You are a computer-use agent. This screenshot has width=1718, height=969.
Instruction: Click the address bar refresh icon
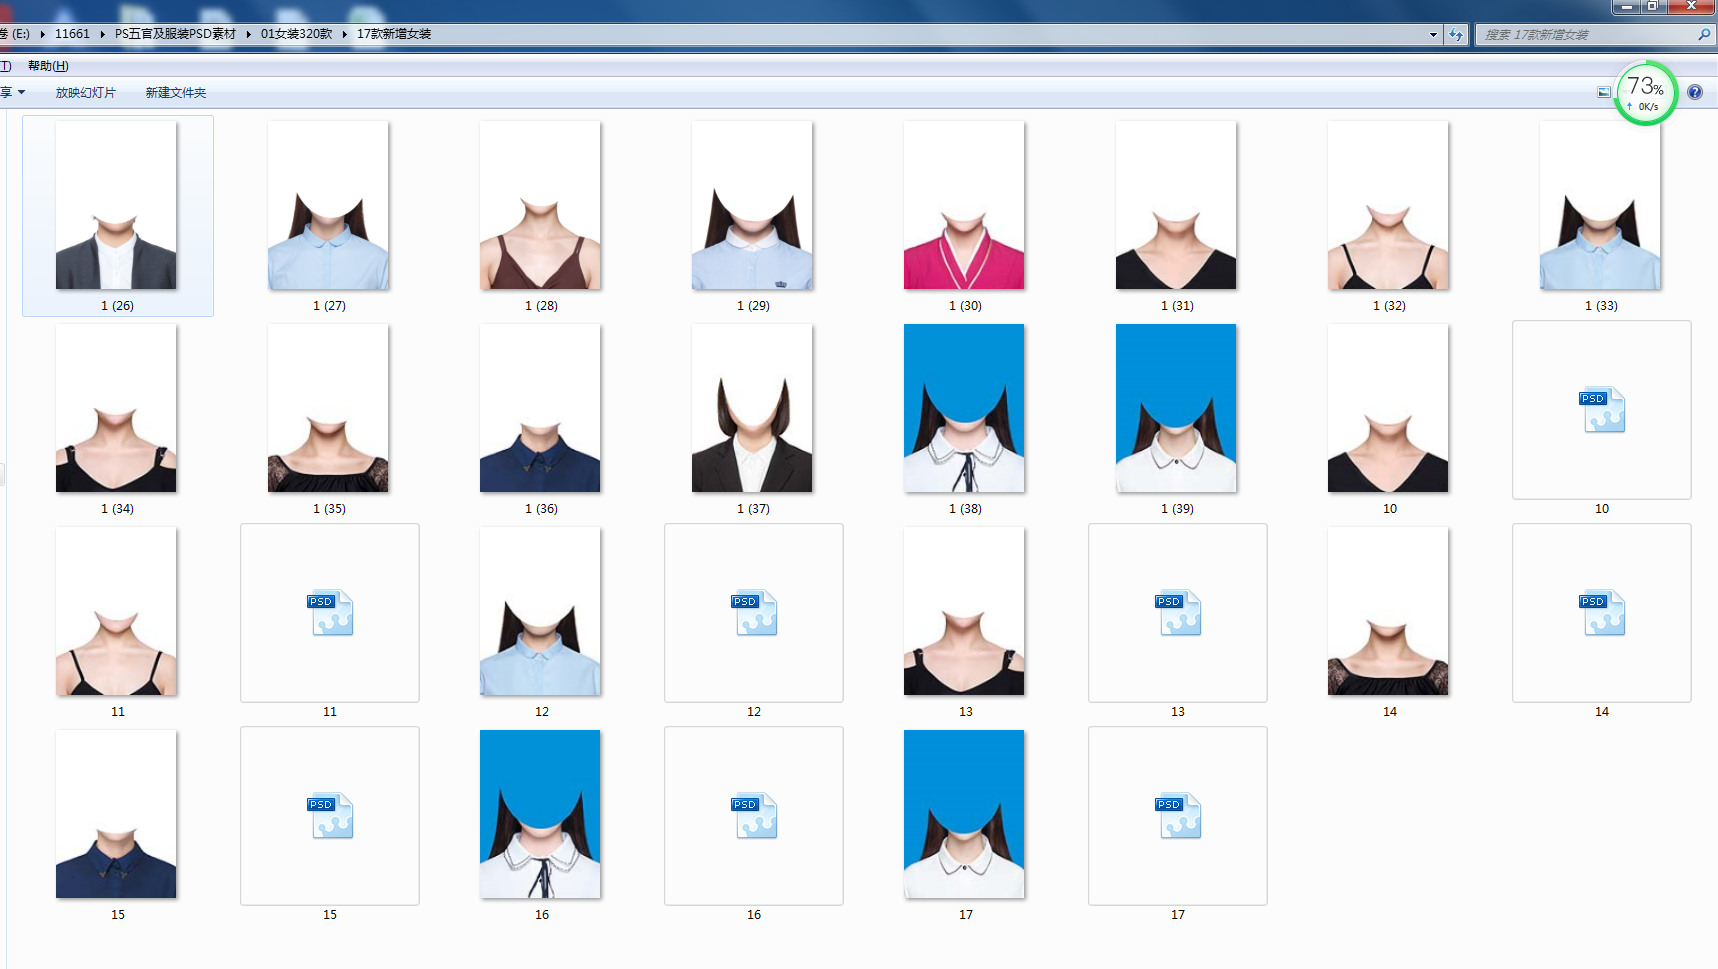1456,34
